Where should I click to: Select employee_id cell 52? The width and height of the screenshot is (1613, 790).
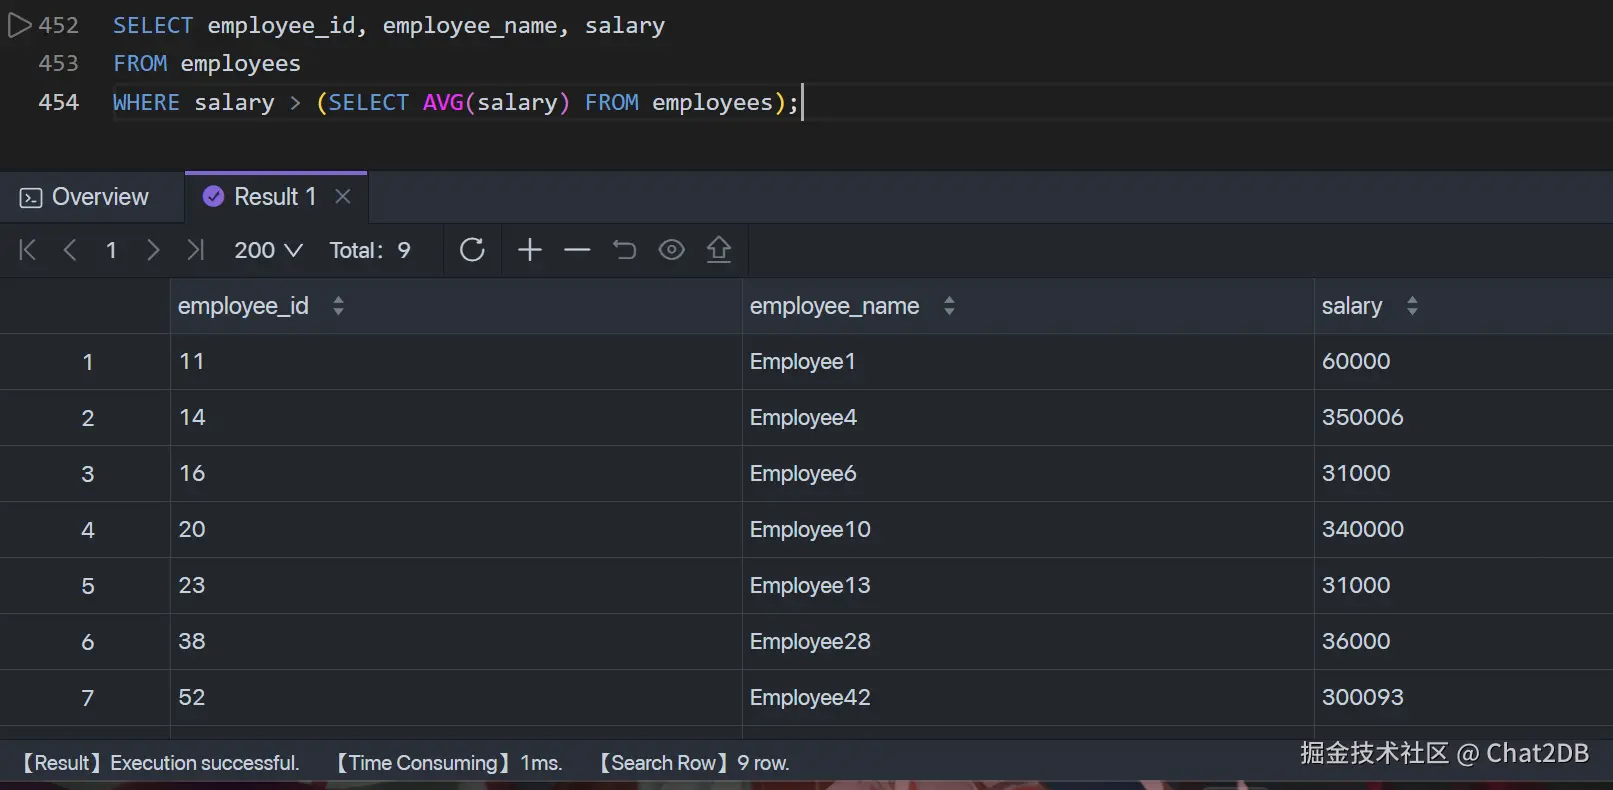(456, 697)
